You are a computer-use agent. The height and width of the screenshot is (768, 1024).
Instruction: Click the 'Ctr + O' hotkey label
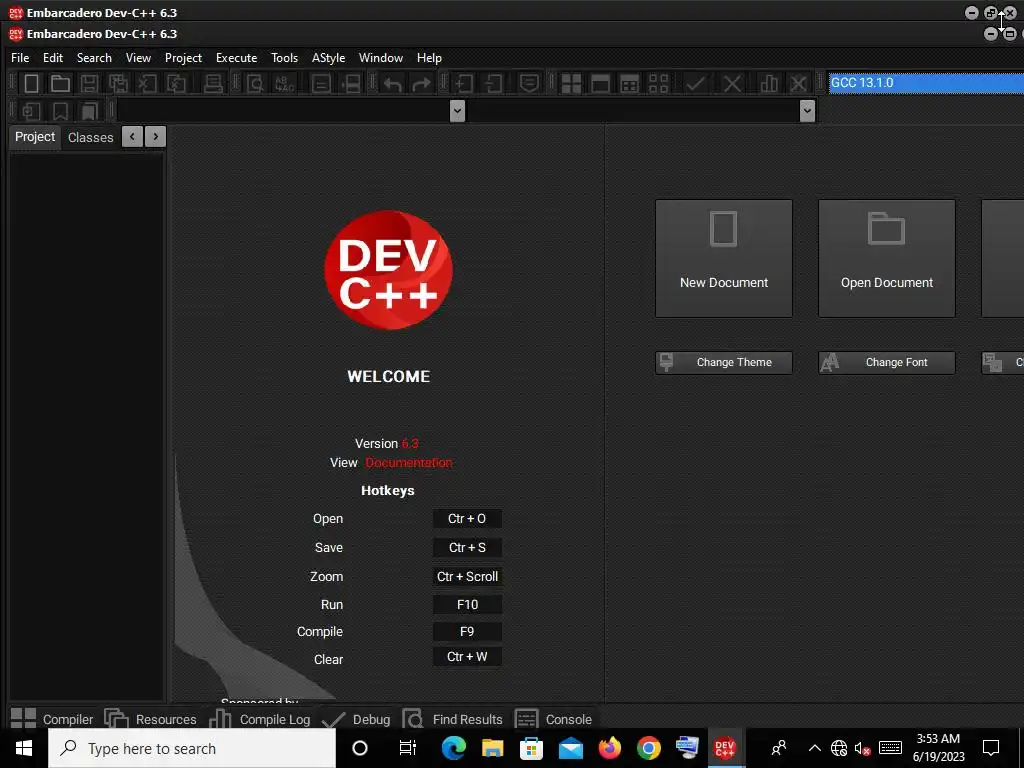467,519
